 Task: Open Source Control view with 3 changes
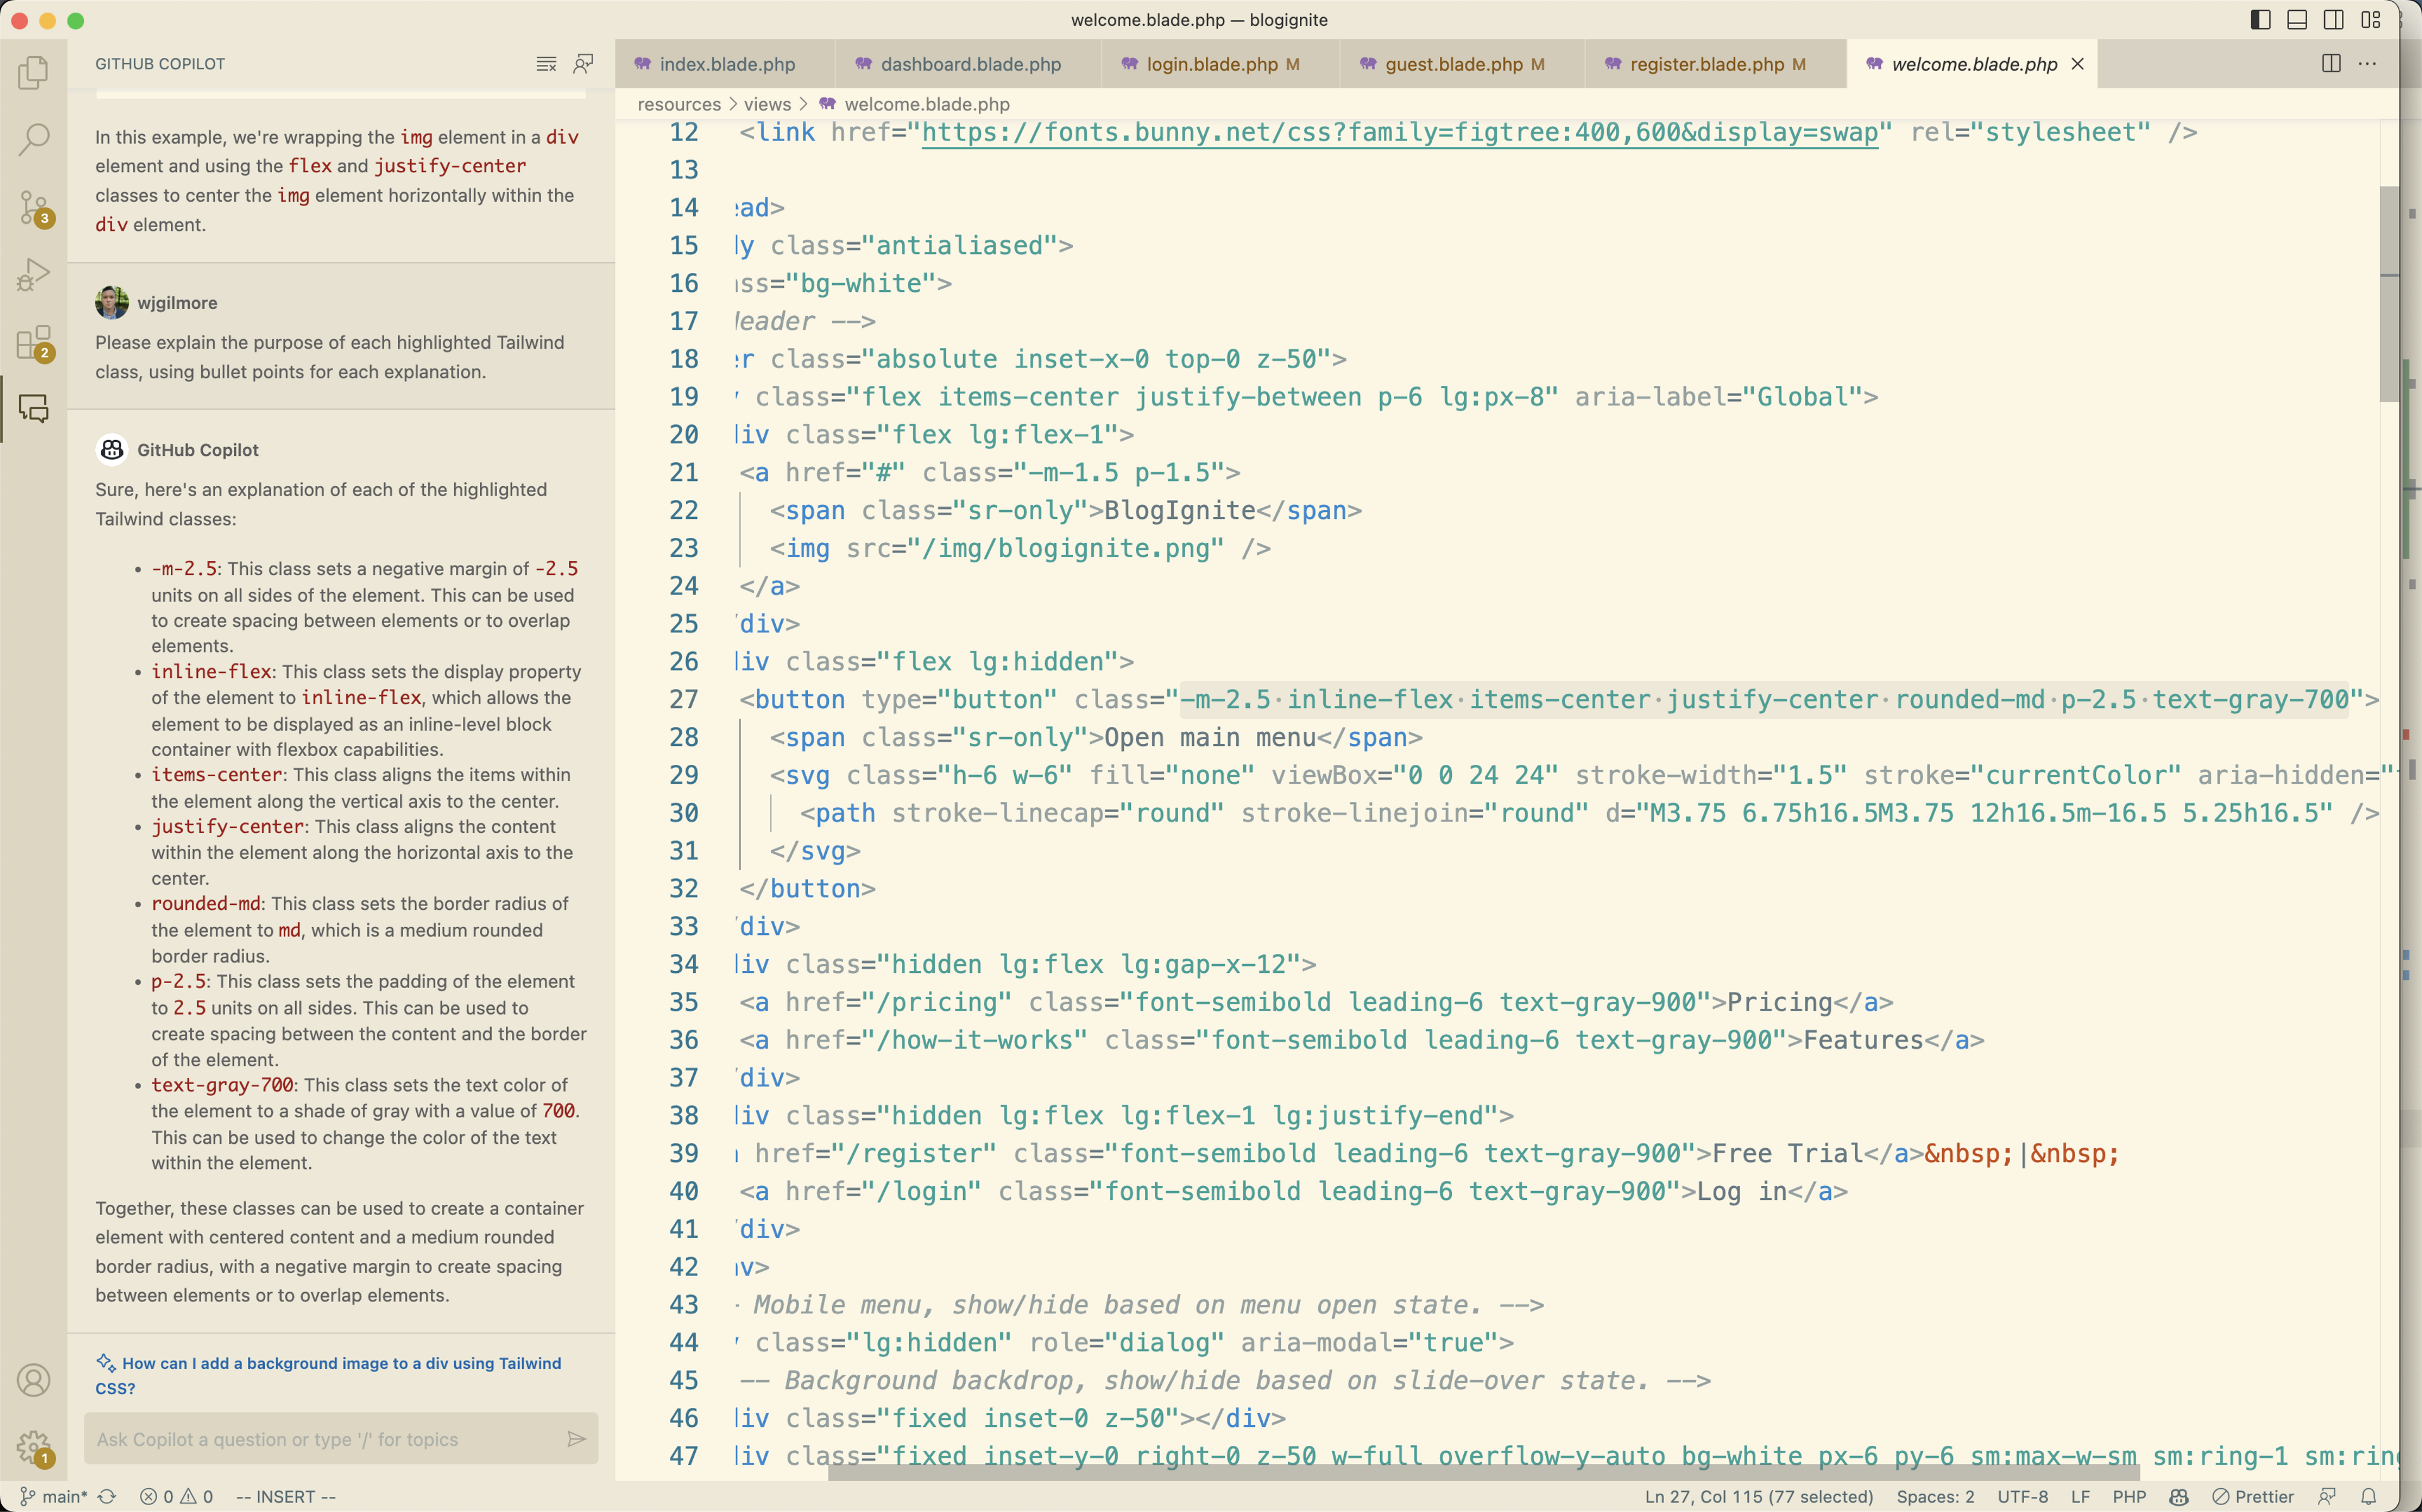(x=33, y=207)
